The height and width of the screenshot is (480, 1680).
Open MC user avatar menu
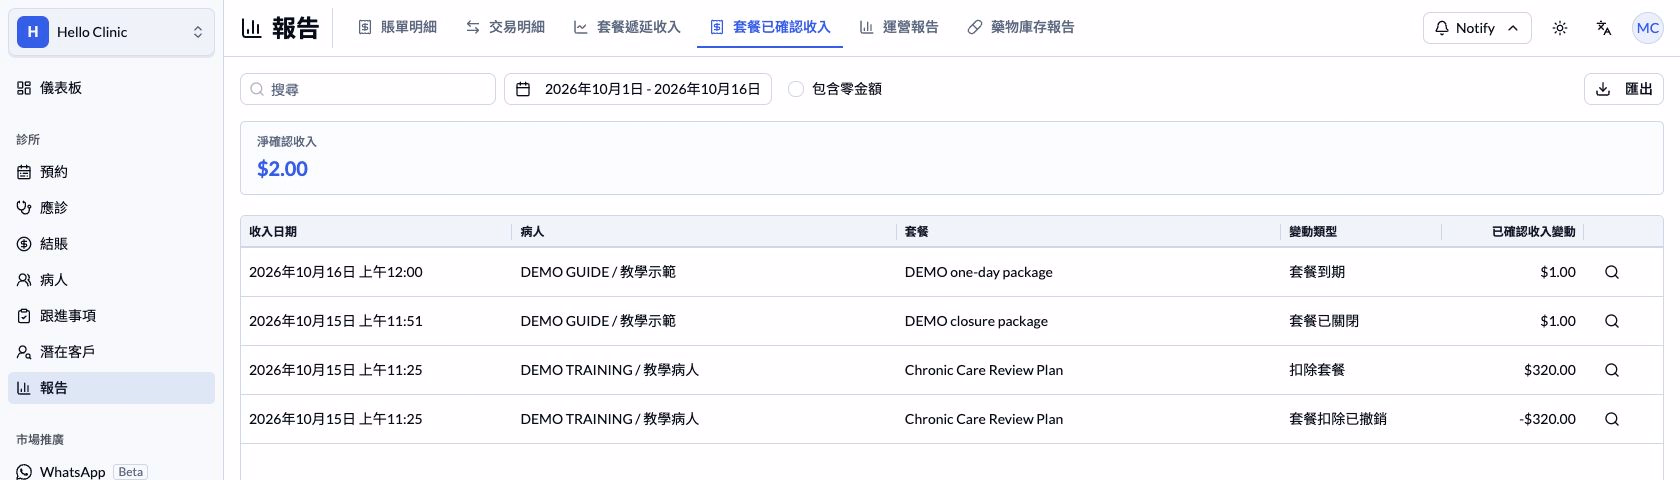(x=1647, y=28)
